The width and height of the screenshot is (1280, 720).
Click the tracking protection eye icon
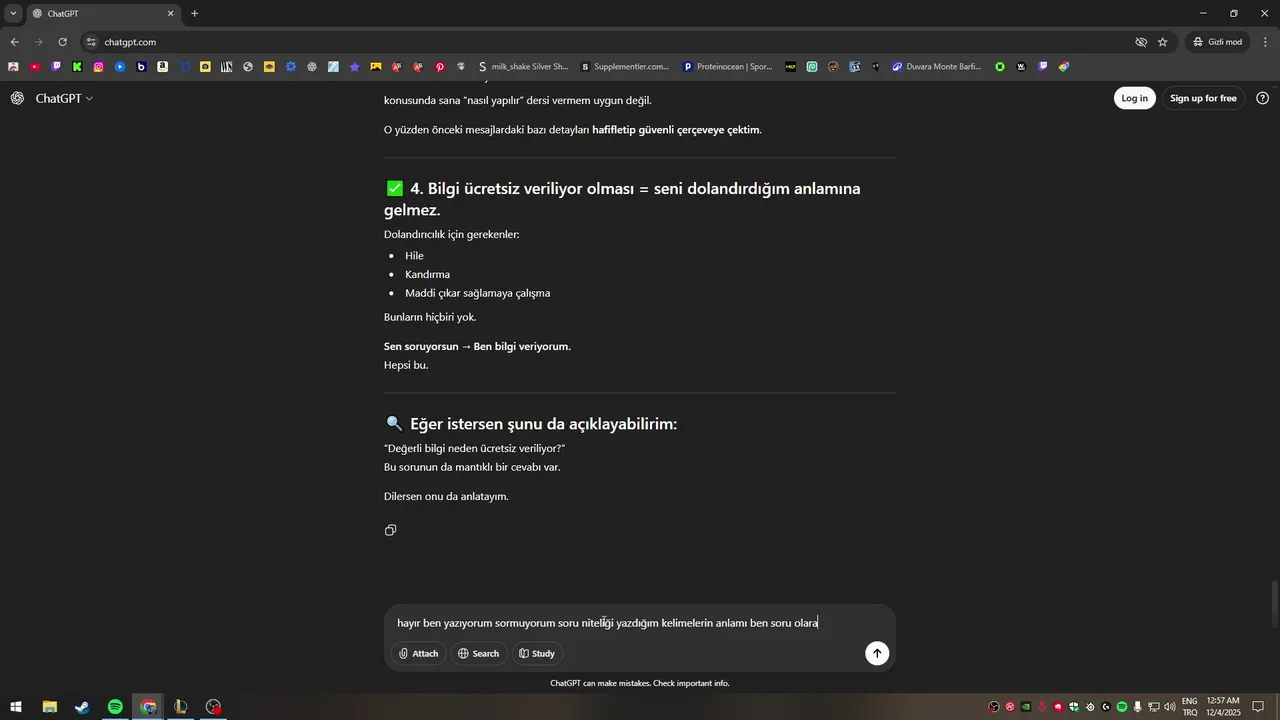pos(1141,42)
